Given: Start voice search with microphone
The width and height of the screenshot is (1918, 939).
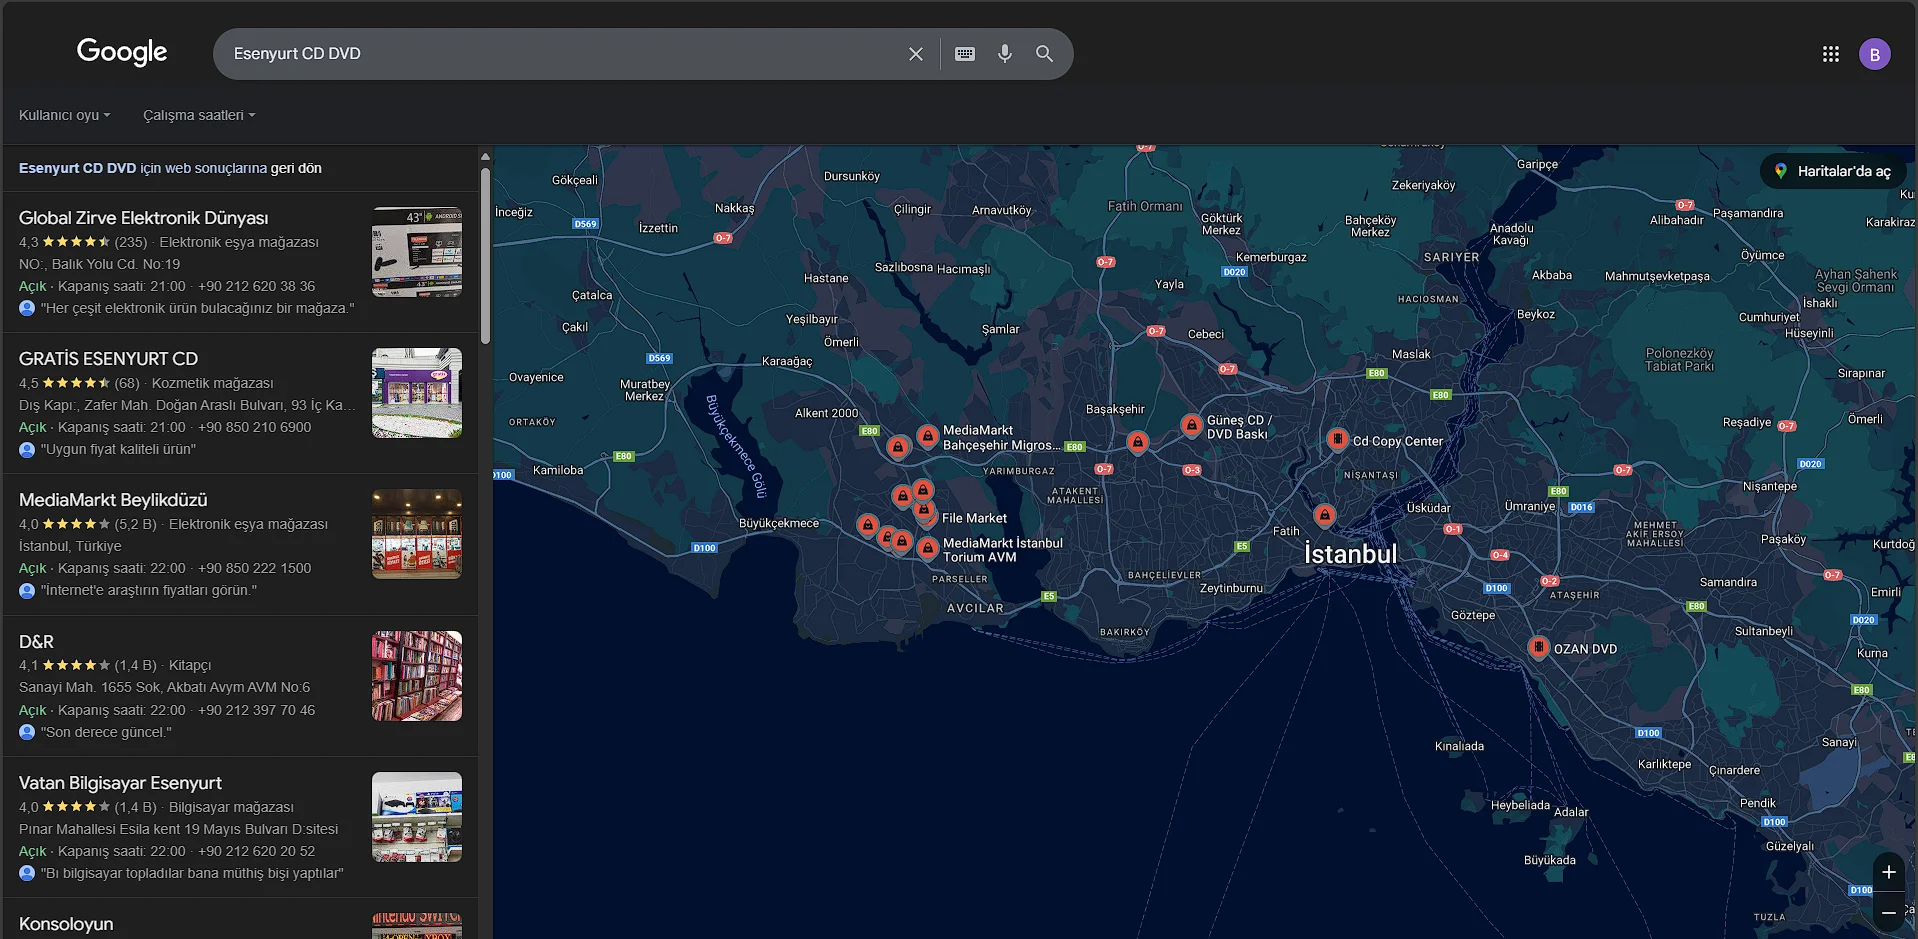Looking at the screenshot, I should pos(1004,54).
